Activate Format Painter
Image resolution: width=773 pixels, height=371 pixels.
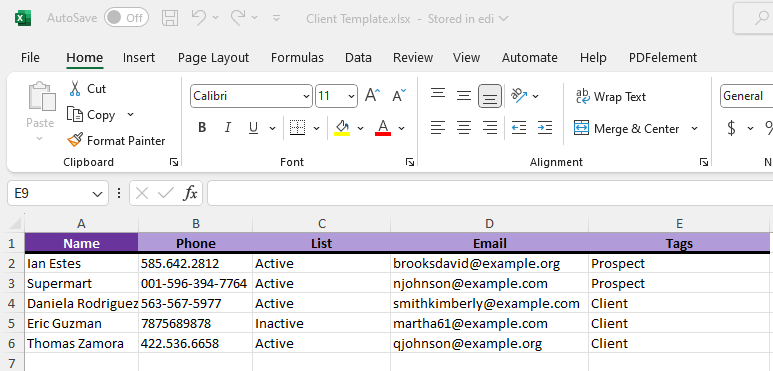(116, 141)
